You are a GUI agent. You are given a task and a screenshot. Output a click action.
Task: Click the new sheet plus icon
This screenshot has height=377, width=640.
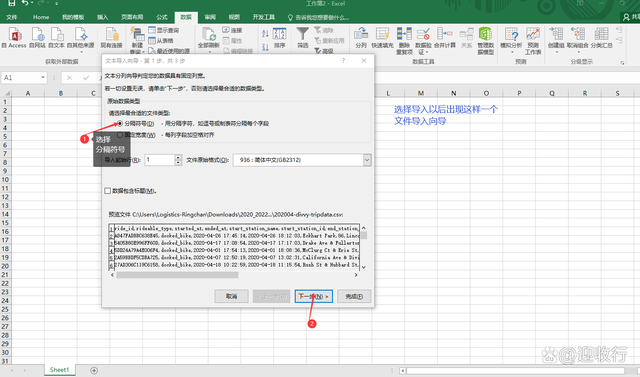tap(94, 370)
